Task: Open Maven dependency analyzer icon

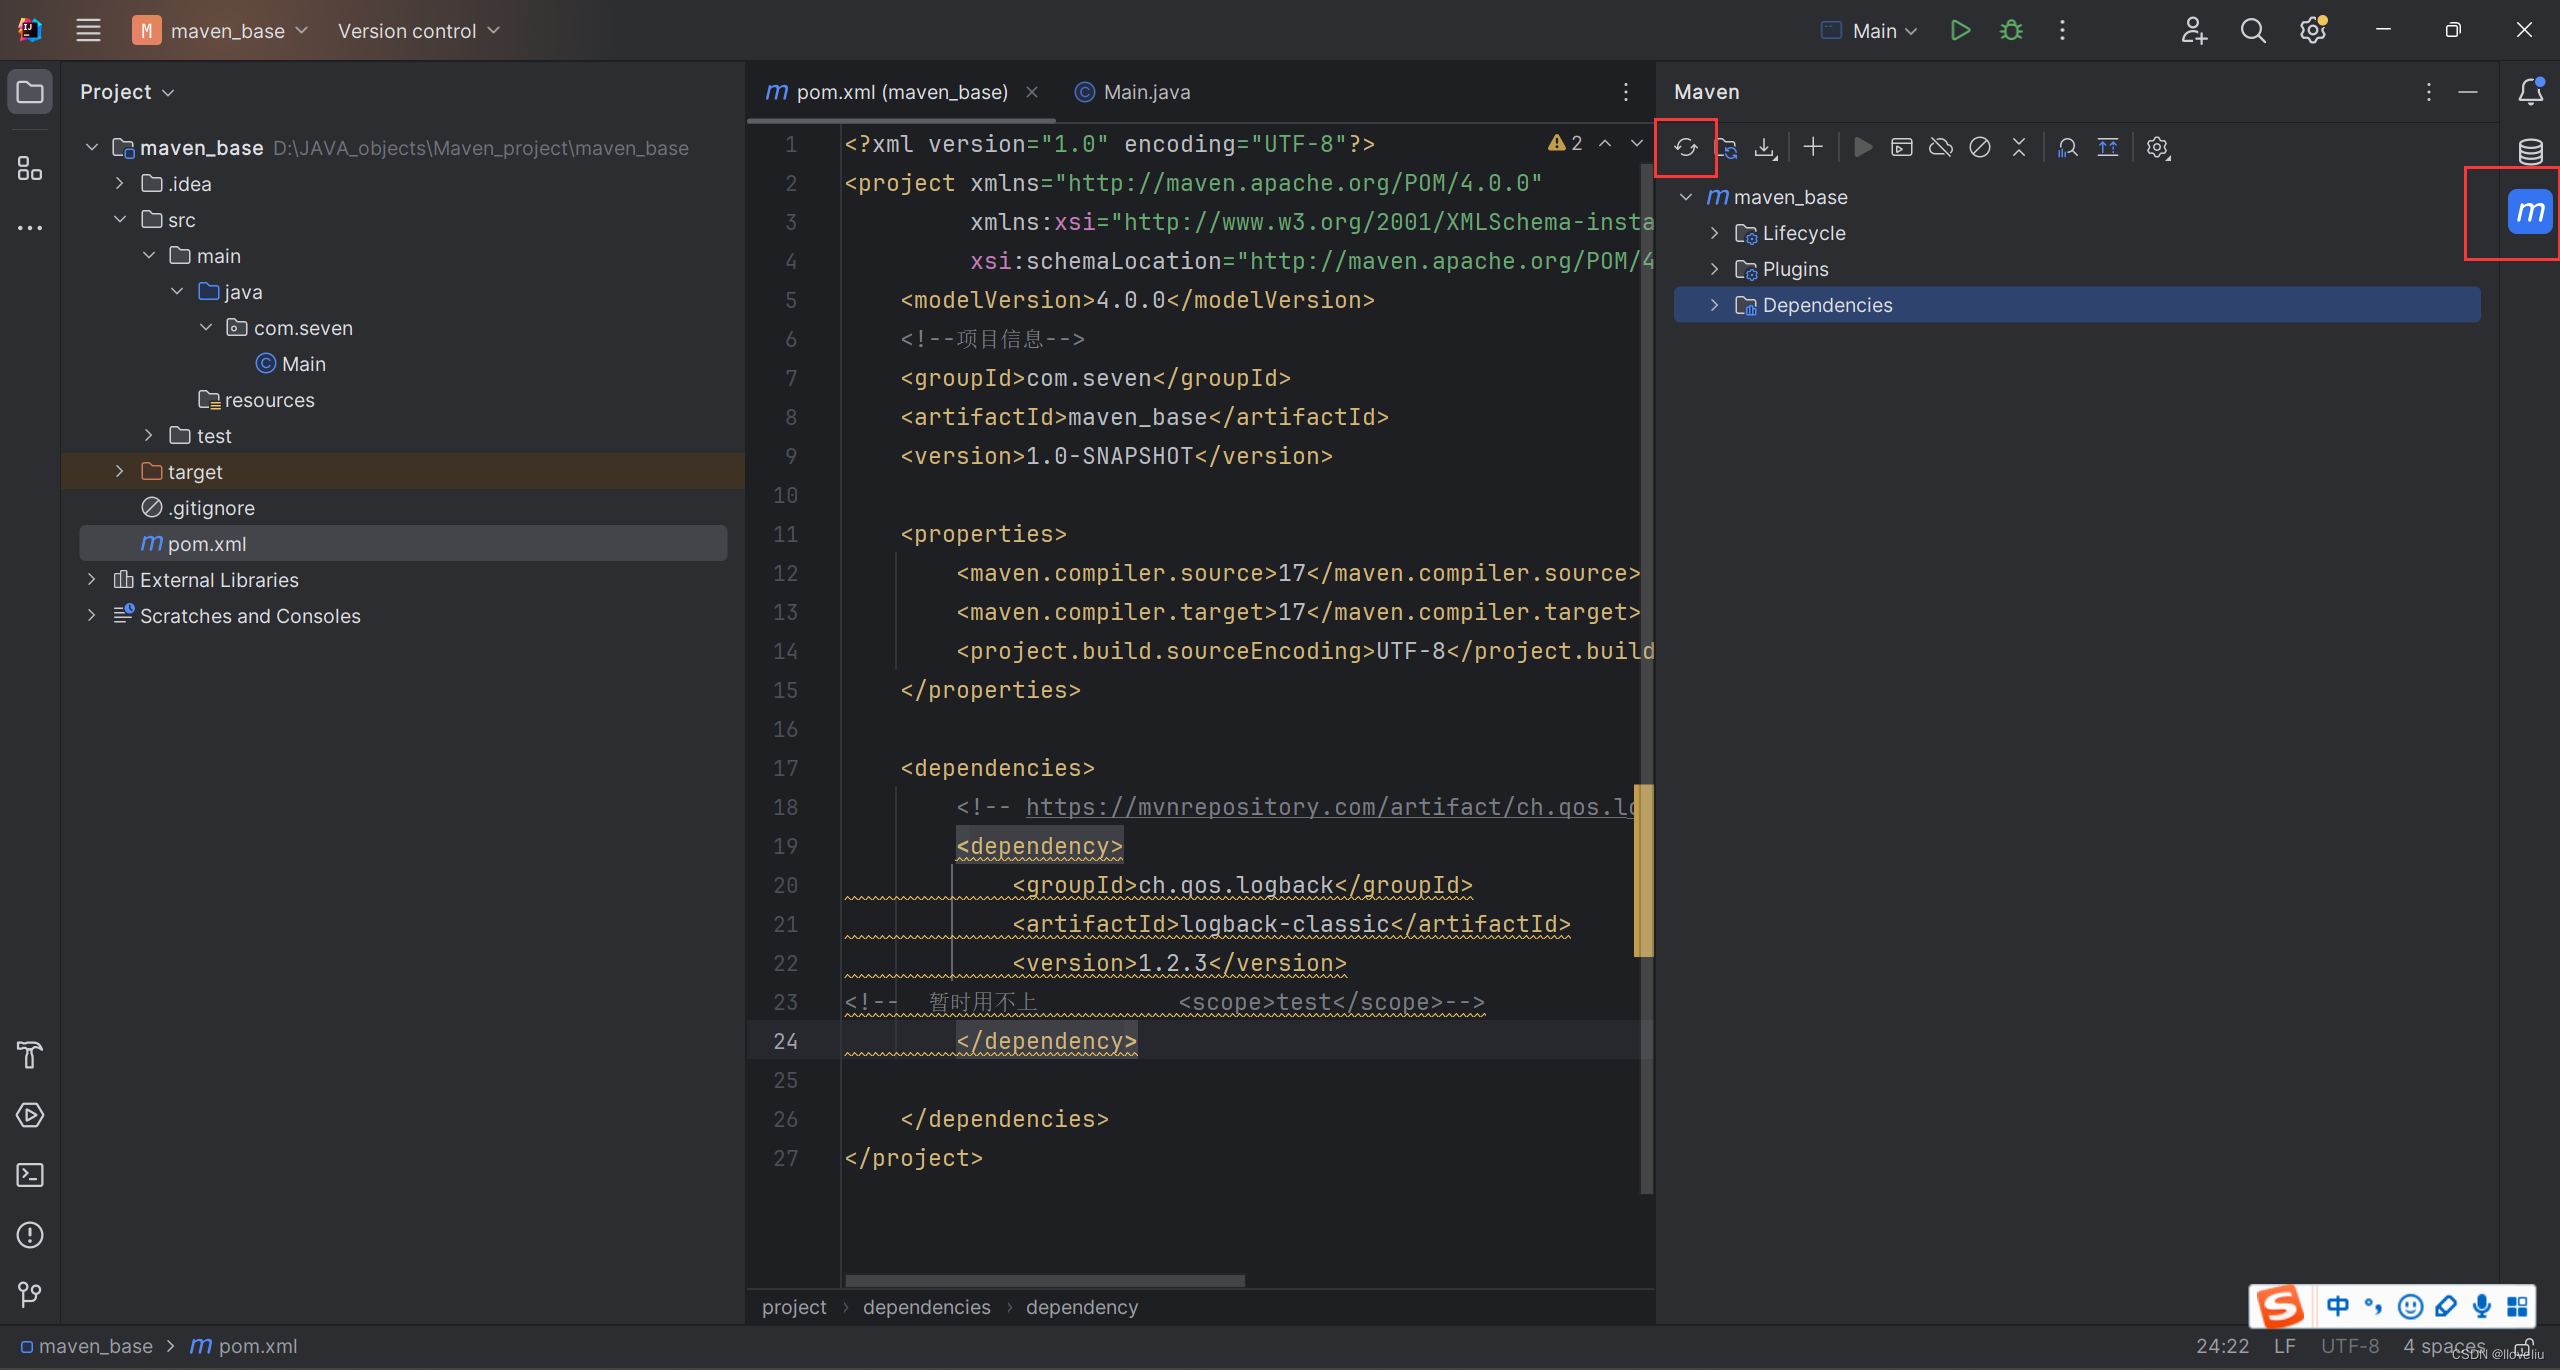Action: 2068,148
